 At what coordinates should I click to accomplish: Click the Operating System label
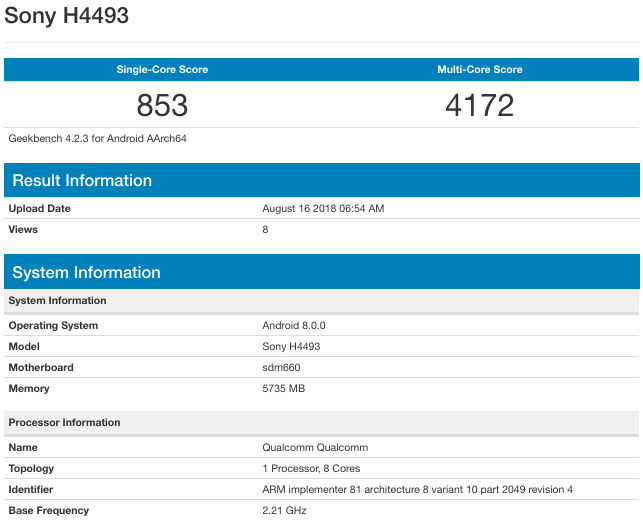(x=53, y=326)
